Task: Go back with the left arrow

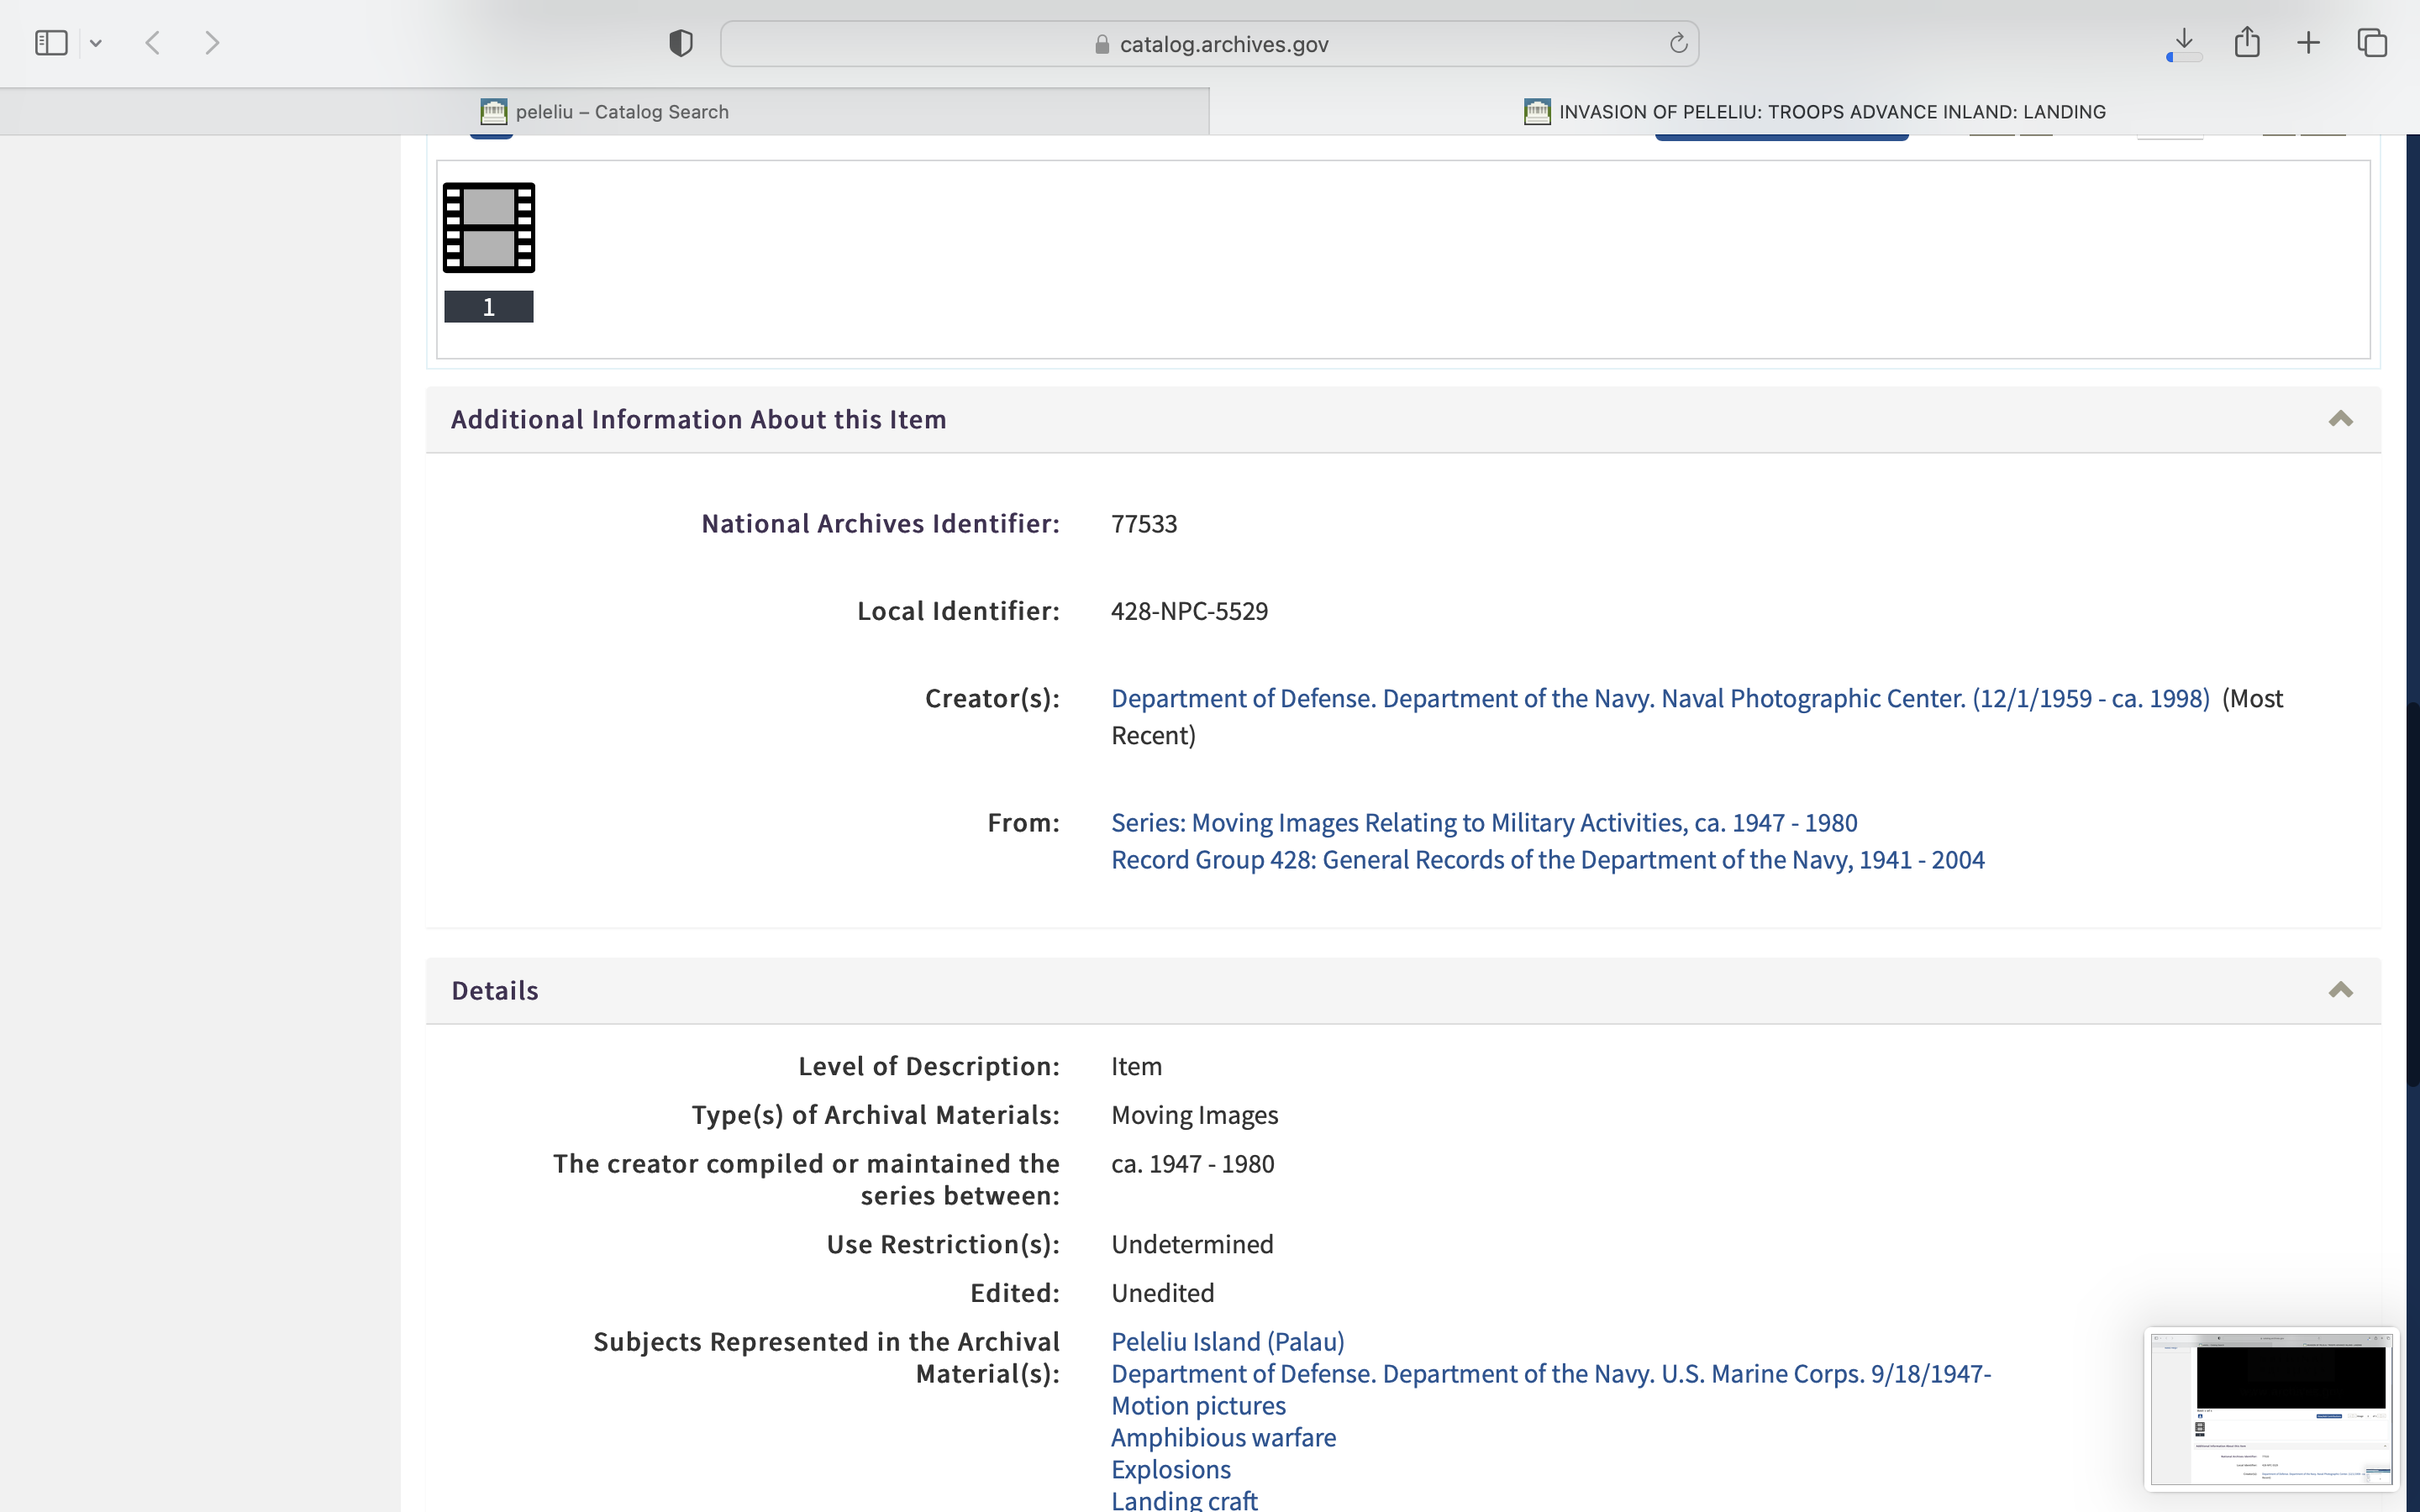Action: pyautogui.click(x=153, y=43)
